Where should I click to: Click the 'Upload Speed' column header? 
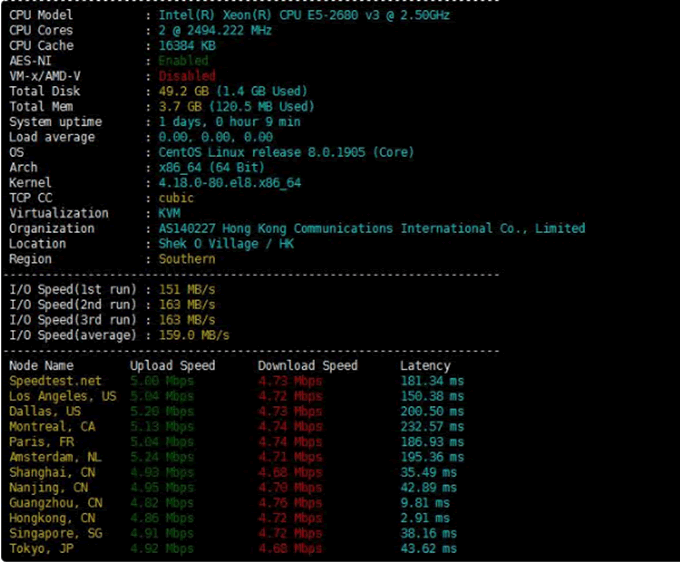(172, 366)
